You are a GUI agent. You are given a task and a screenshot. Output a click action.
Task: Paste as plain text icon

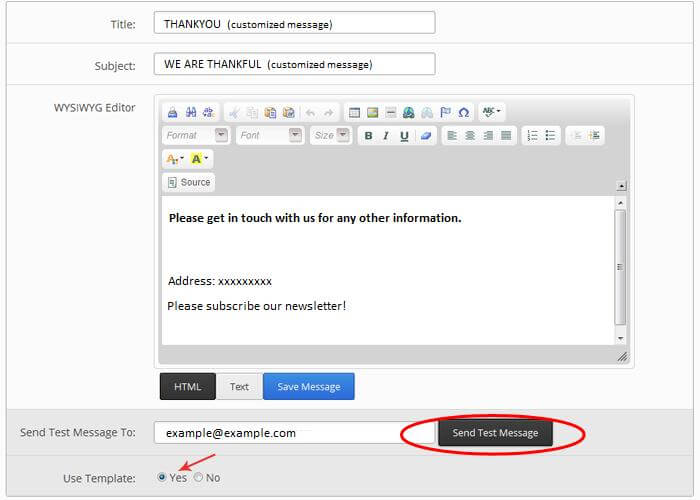[x=271, y=113]
